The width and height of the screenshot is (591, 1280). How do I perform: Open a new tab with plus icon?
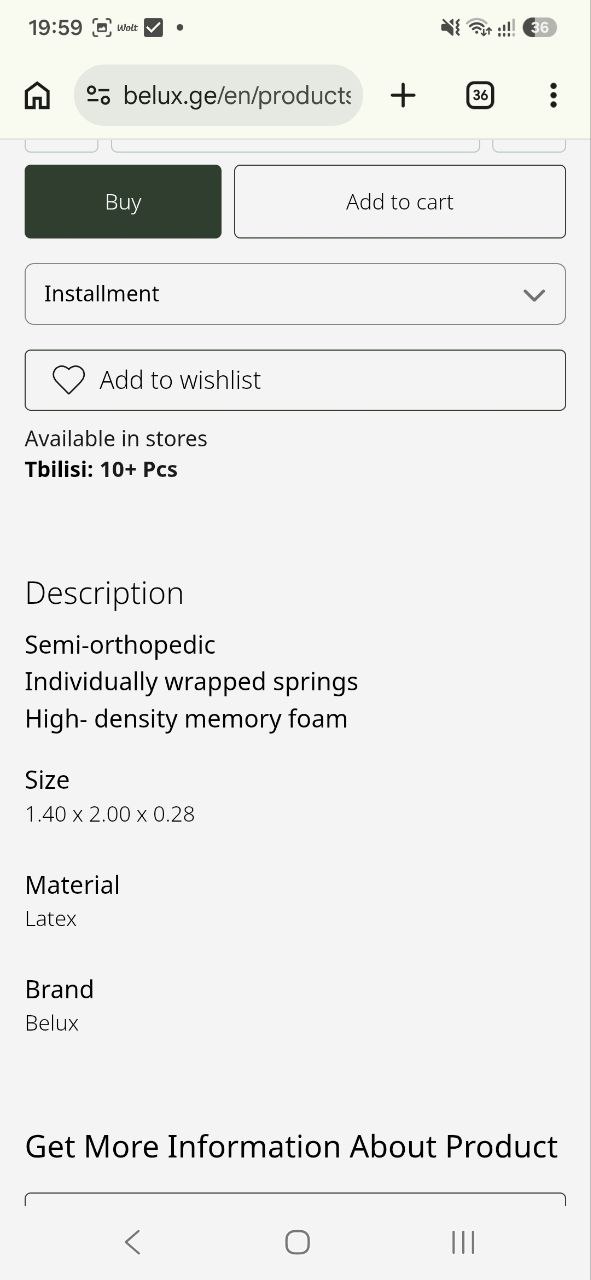(x=403, y=95)
